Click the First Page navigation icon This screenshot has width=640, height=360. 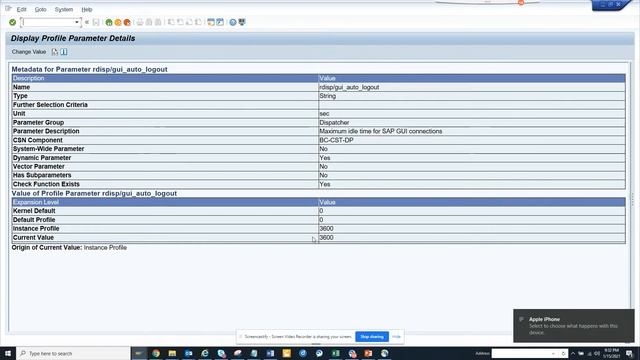(x=171, y=22)
